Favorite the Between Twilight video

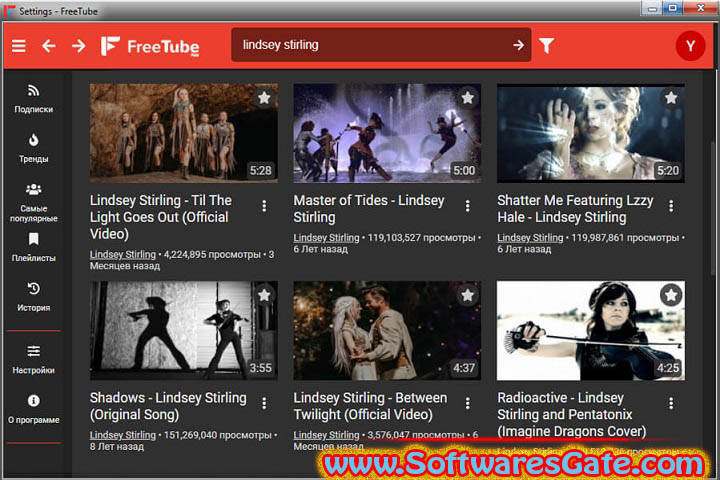(467, 295)
